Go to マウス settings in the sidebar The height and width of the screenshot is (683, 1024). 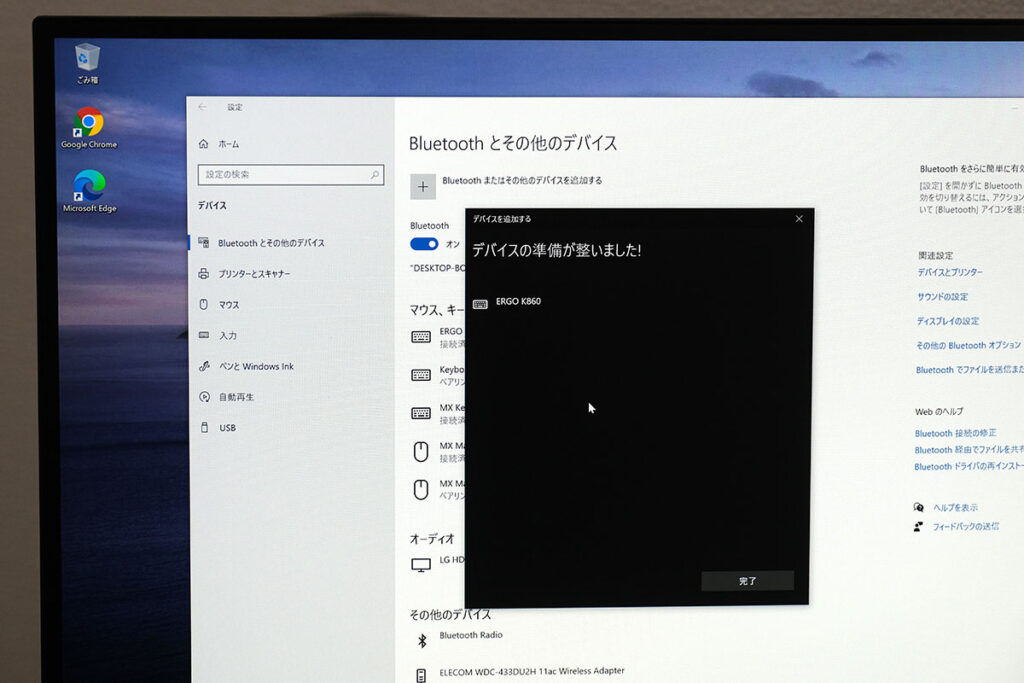click(229, 305)
